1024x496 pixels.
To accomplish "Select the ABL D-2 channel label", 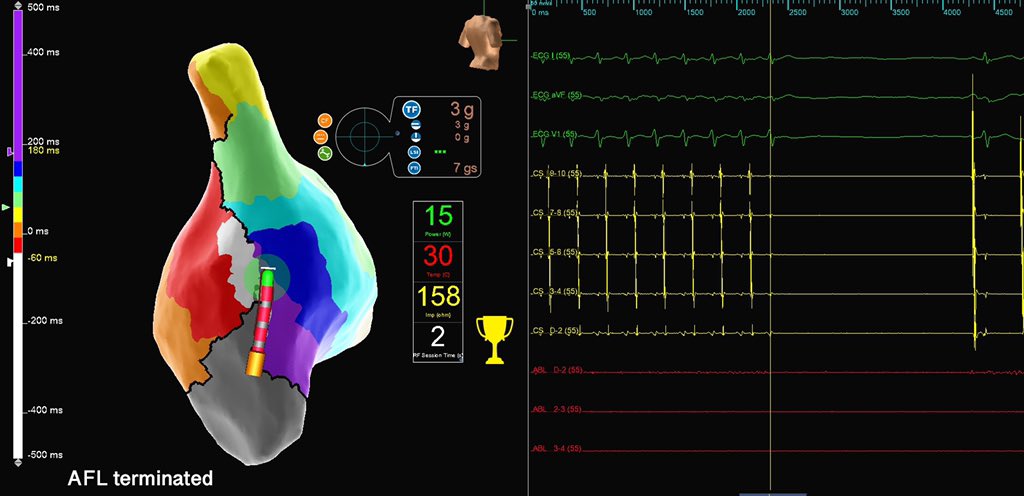I will click(x=556, y=370).
